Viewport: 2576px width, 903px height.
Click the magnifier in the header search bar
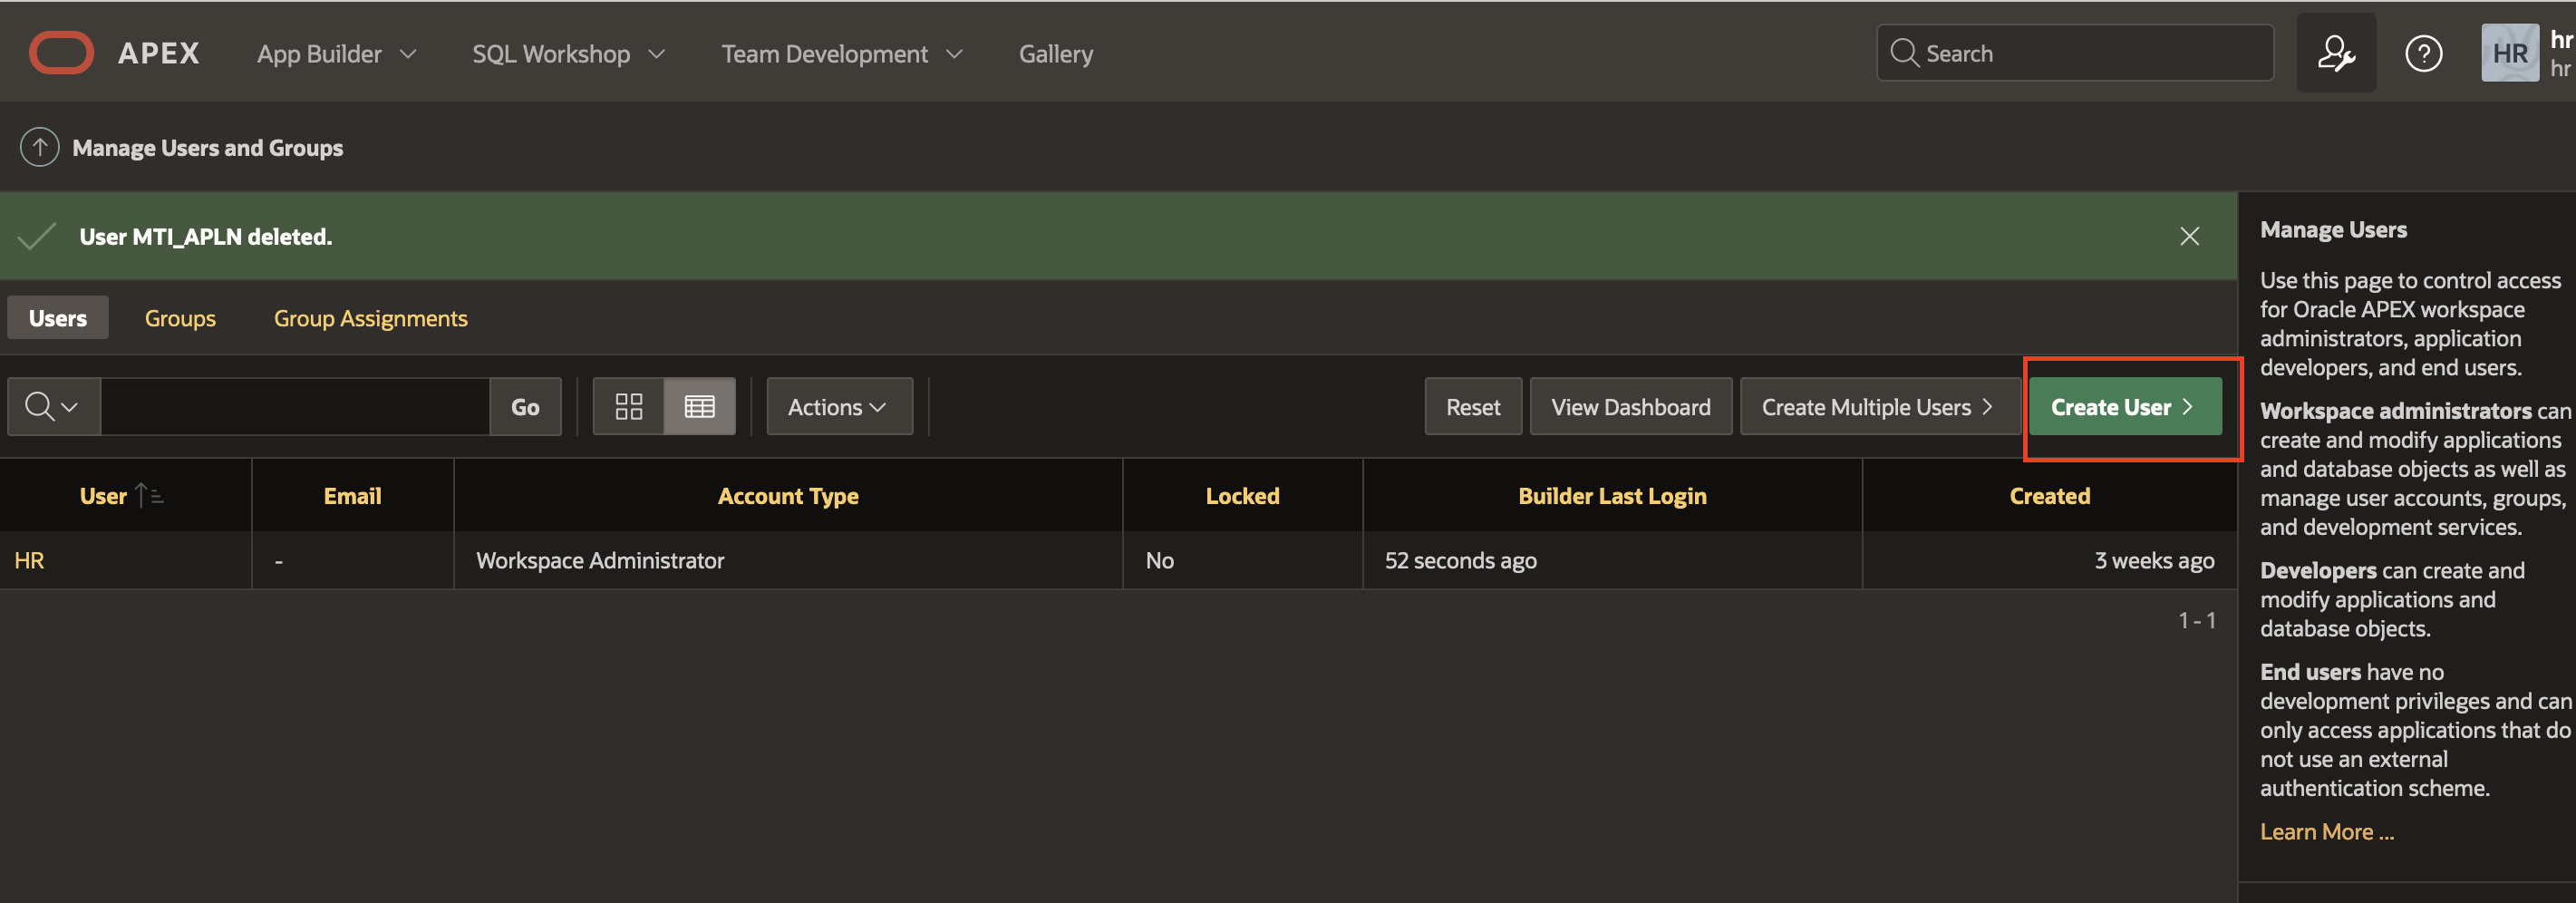pos(1904,52)
